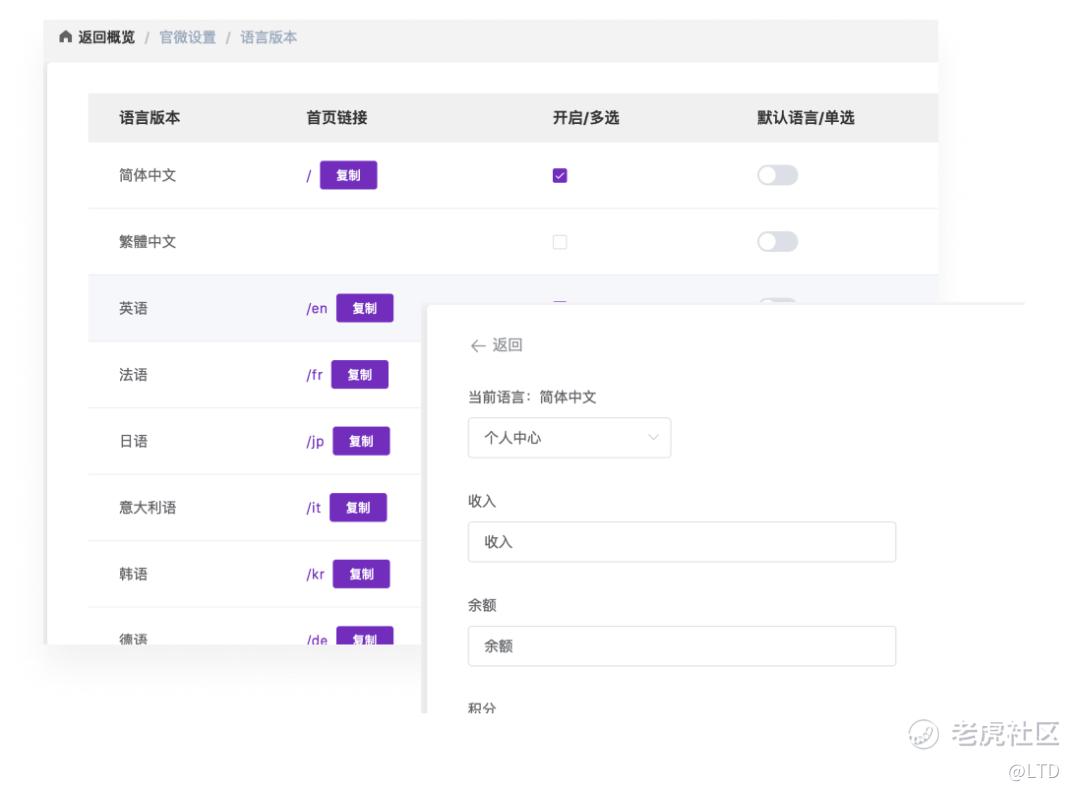Click the home icon in breadcrumb
Viewport: 1080px width, 796px height.
(x=66, y=38)
